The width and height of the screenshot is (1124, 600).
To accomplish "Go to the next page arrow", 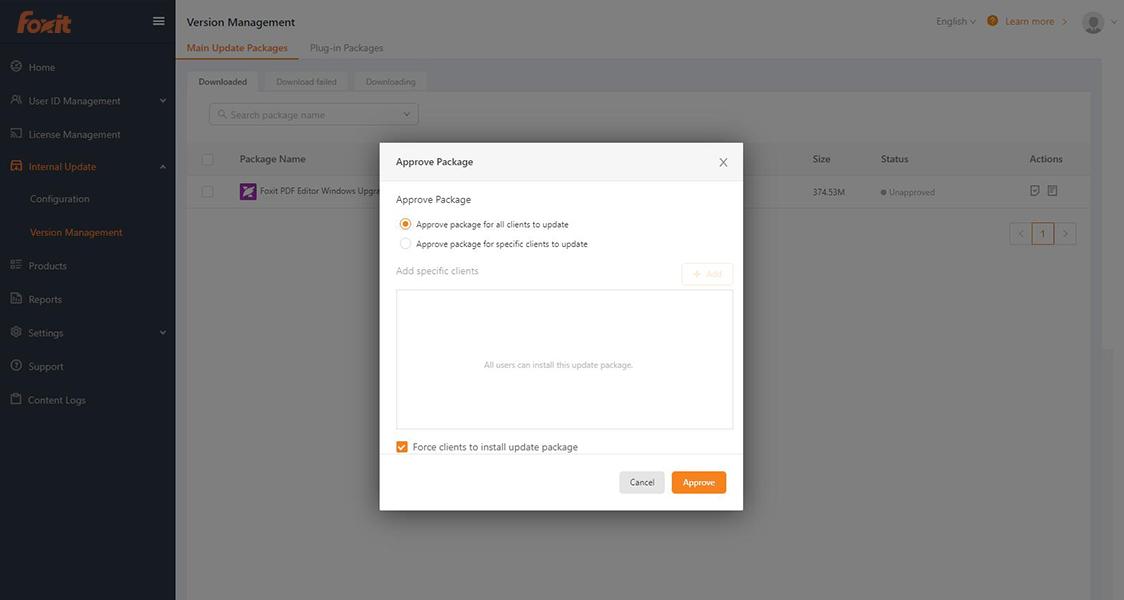I will [1065, 234].
